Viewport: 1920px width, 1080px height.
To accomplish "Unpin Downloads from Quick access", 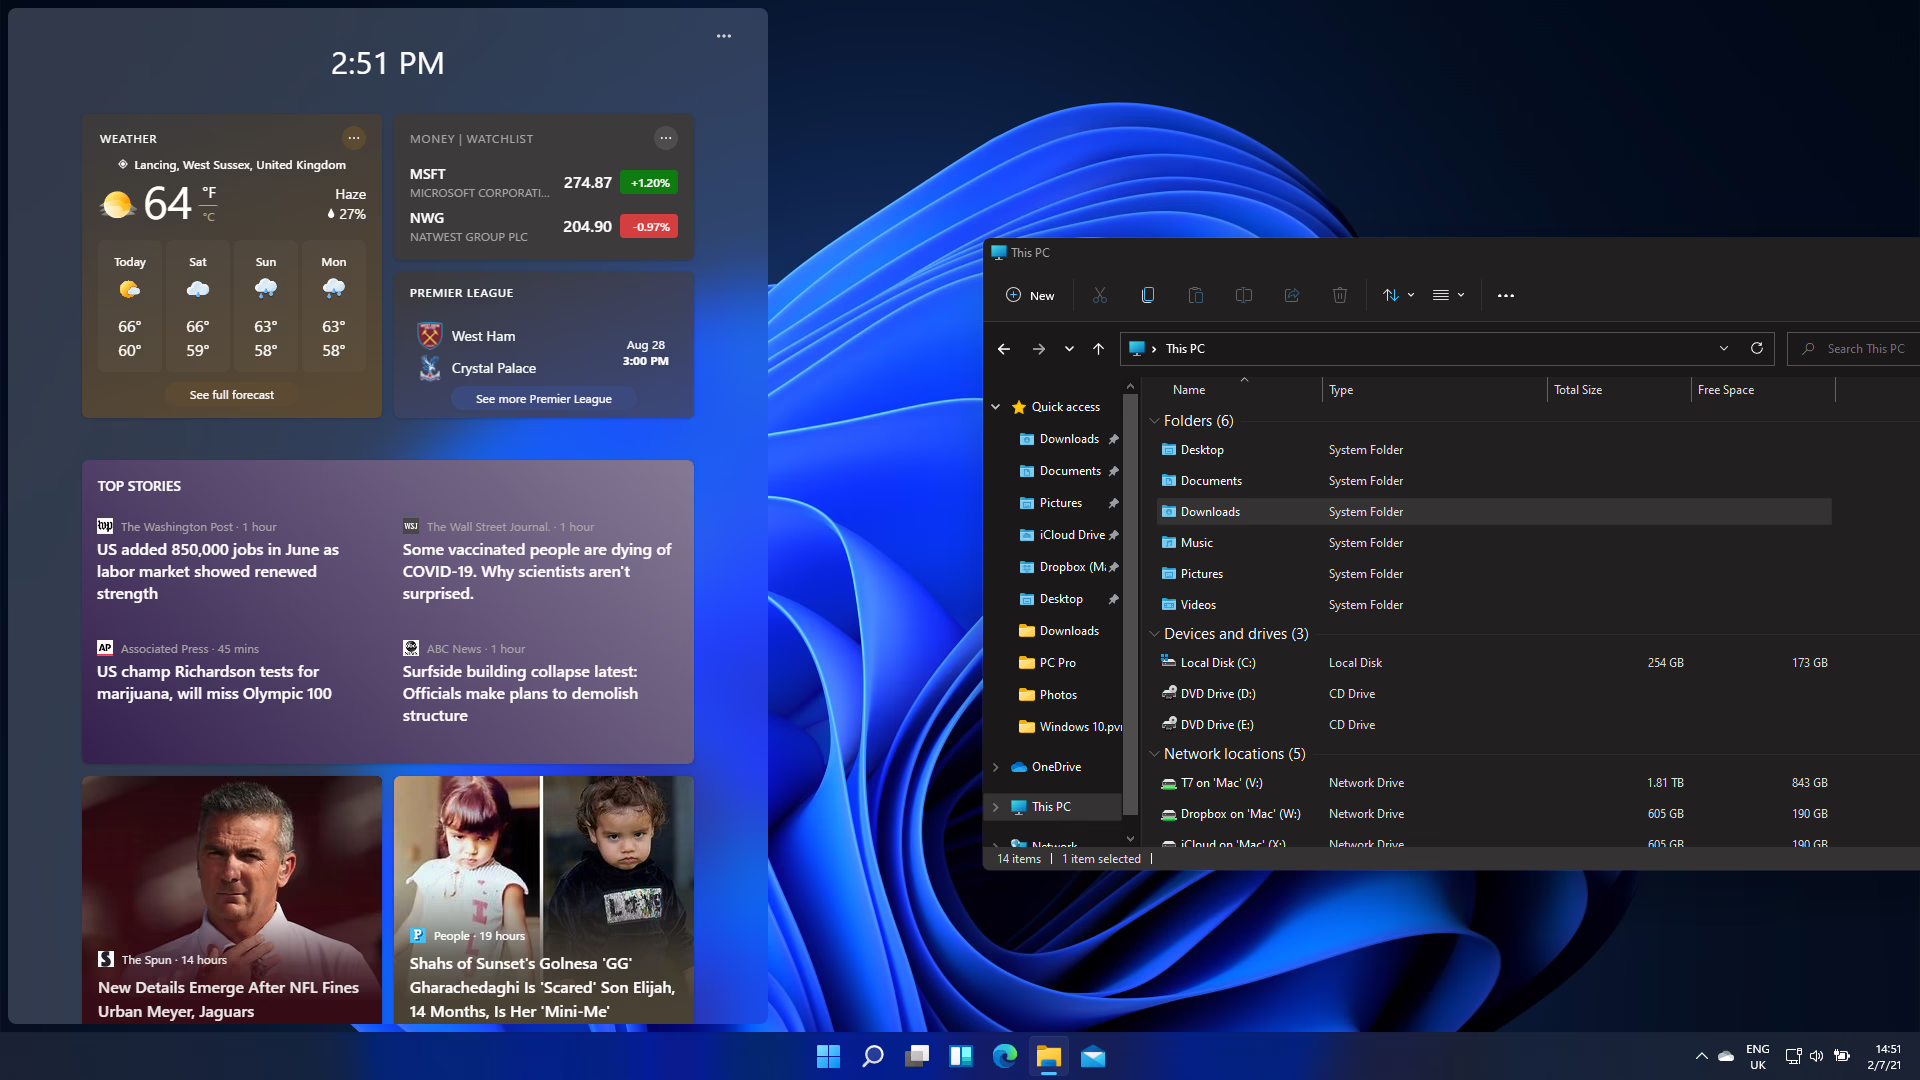I will coord(1114,438).
